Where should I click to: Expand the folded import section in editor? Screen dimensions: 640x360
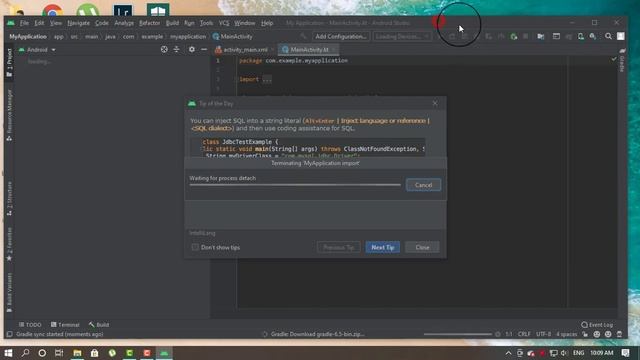tap(267, 79)
